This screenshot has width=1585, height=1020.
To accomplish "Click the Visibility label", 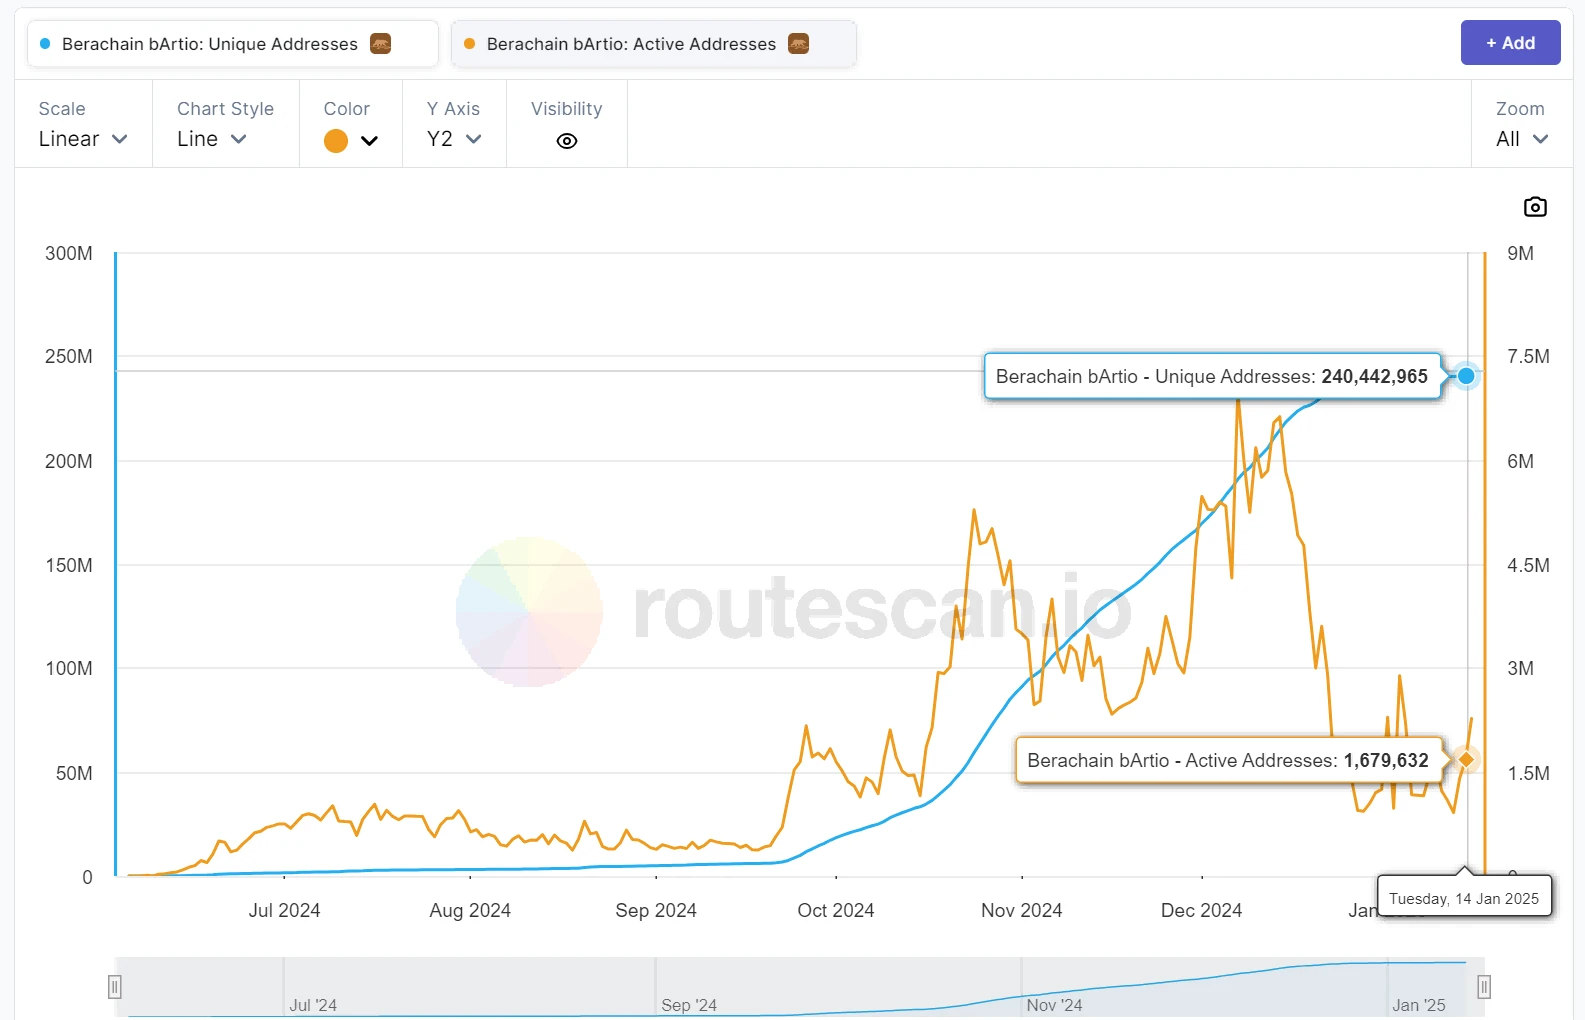I will [x=567, y=109].
